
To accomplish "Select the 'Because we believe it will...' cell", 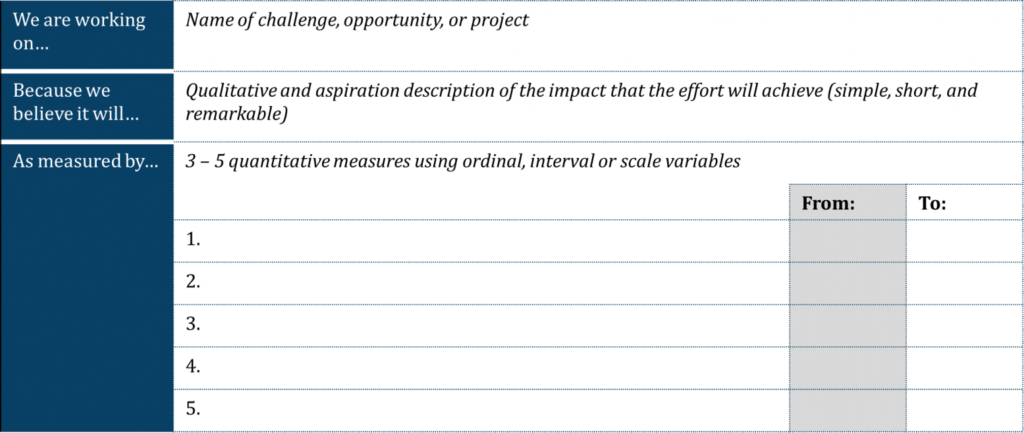I will coord(87,106).
